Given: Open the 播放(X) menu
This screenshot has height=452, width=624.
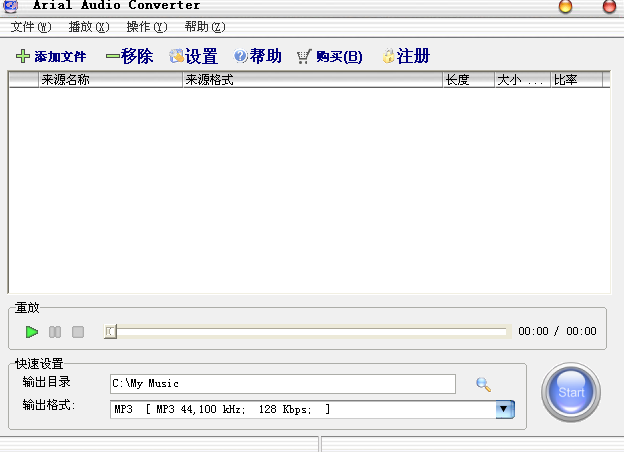Looking at the screenshot, I should click(89, 27).
